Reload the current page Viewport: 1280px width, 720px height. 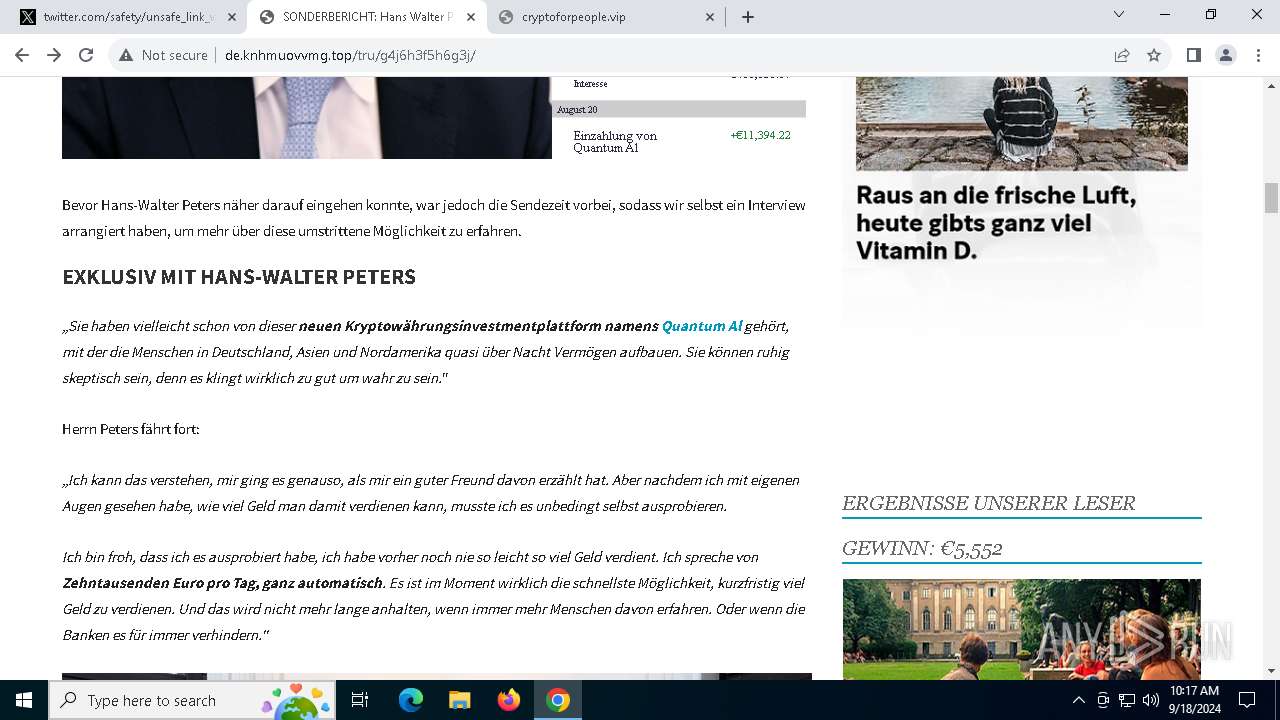coord(86,55)
